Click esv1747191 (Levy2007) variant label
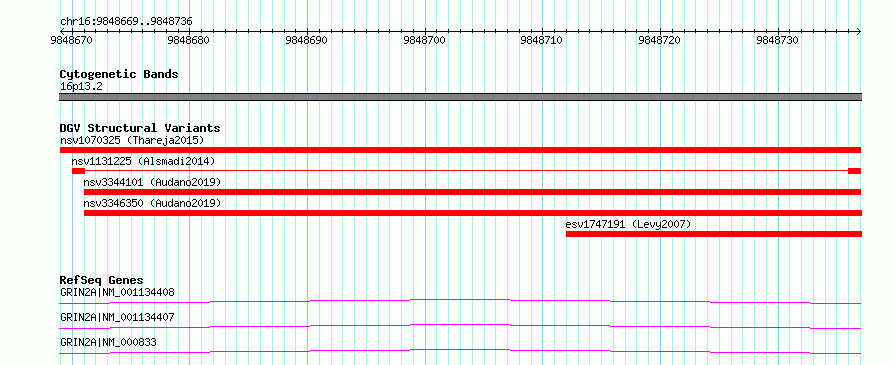Viewport: 890px width, 365px height. (628, 224)
